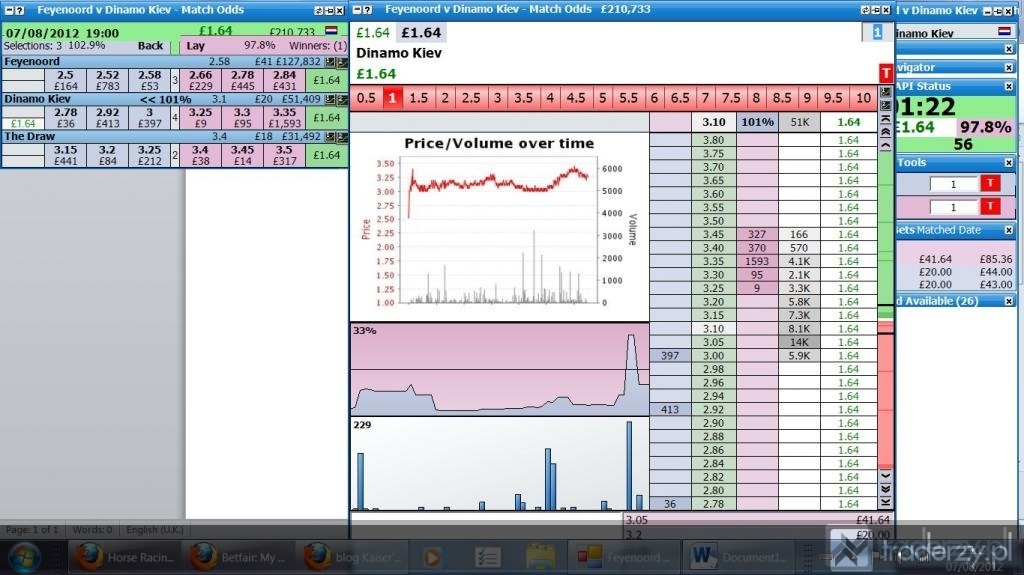The height and width of the screenshot is (575, 1024).
Task: Click the double up arrow on ladder
Action: tap(886, 133)
